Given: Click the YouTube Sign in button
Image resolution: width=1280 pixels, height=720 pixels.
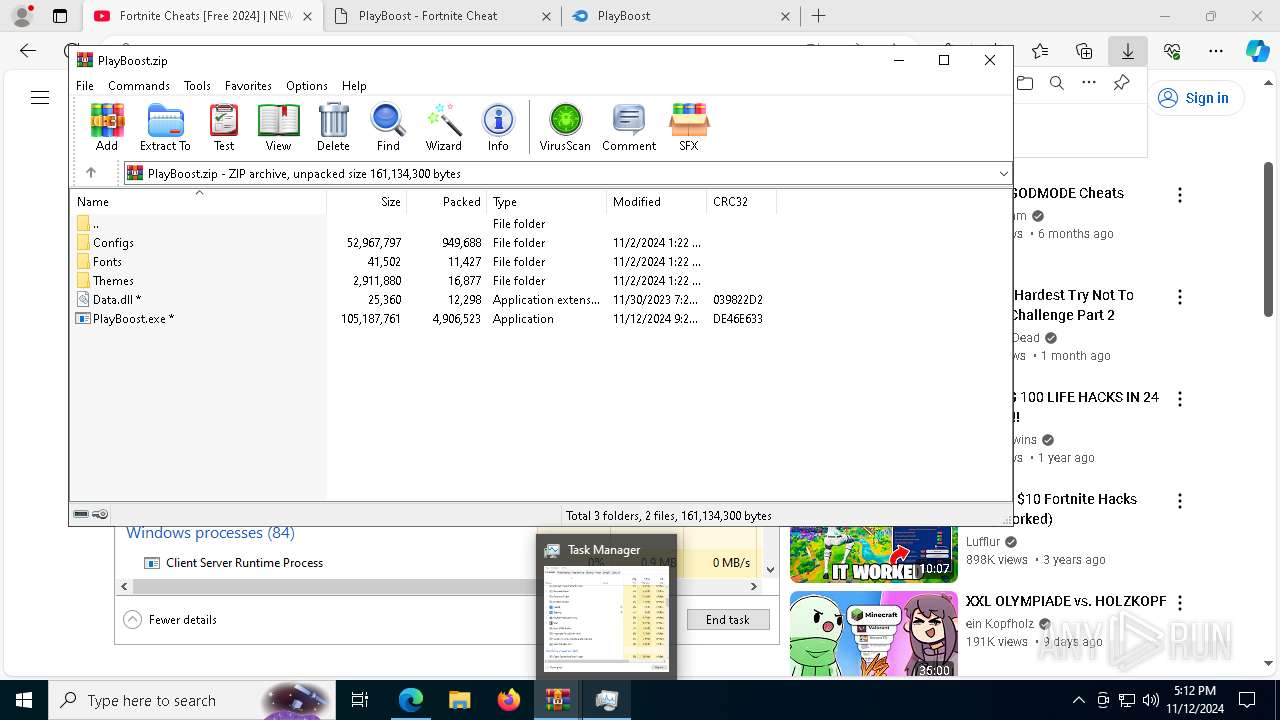Looking at the screenshot, I should 1194,98.
